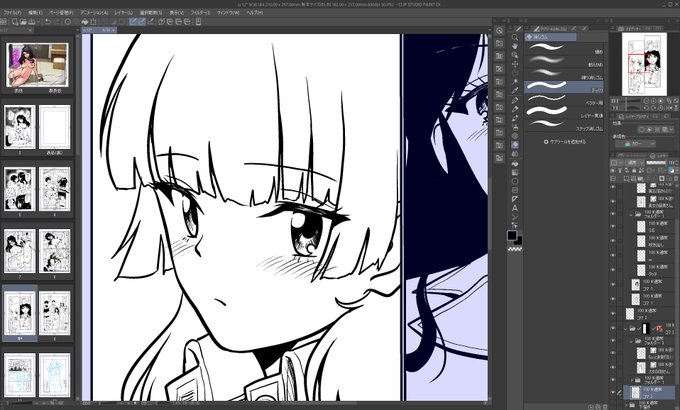Image resolution: width=680 pixels, height=410 pixels.
Task: Select the Frame border tool
Action: pos(515,190)
